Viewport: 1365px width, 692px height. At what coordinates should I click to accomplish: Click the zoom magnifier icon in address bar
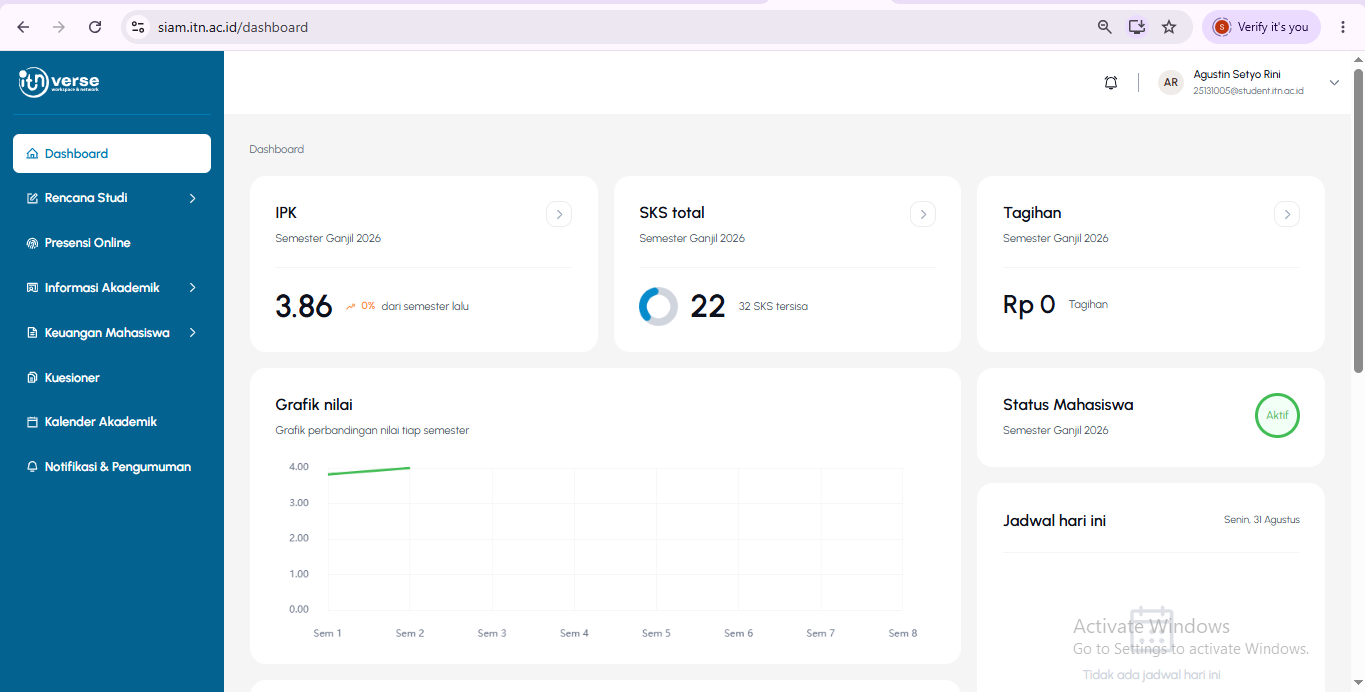(x=1104, y=27)
